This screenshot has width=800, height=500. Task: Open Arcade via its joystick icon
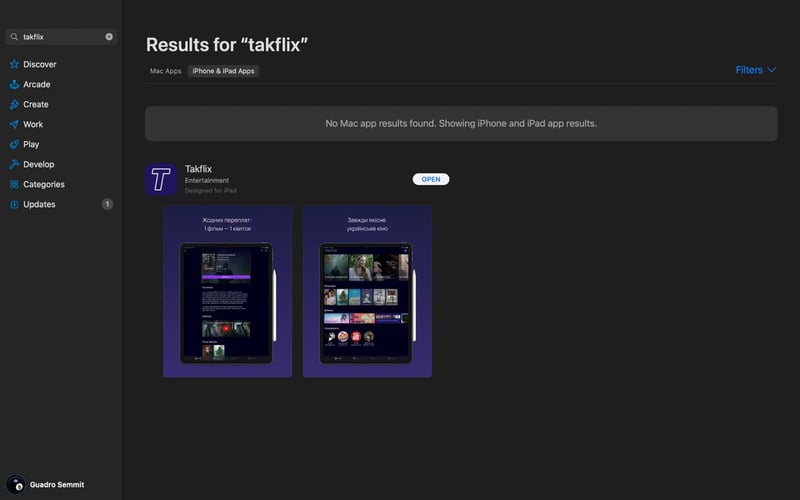(x=14, y=84)
